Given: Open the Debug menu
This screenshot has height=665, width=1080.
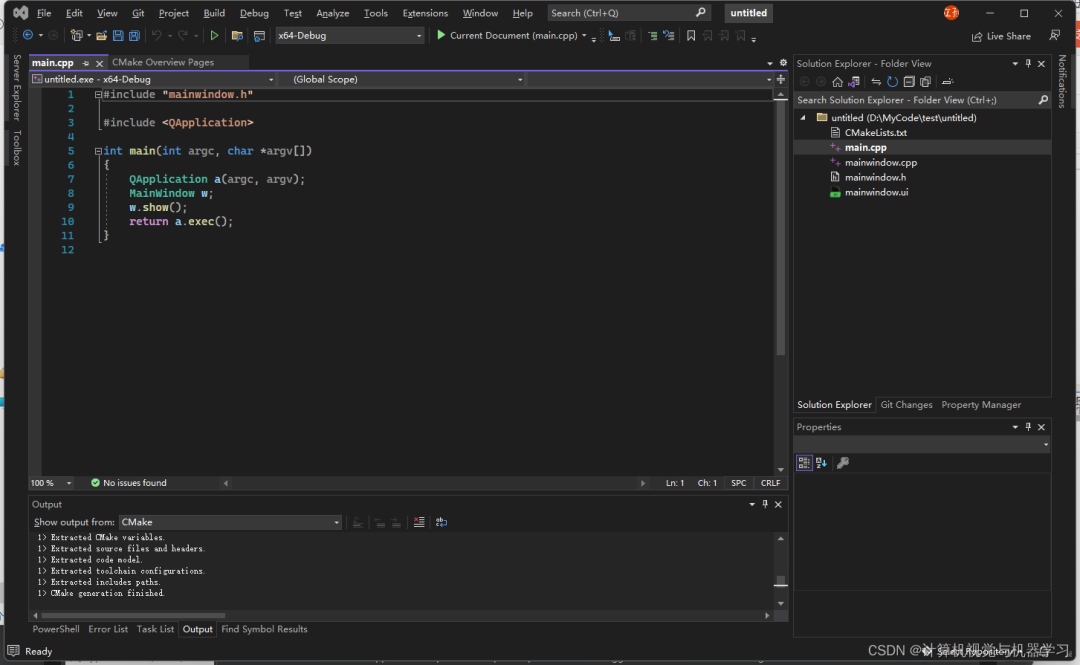Looking at the screenshot, I should [254, 13].
